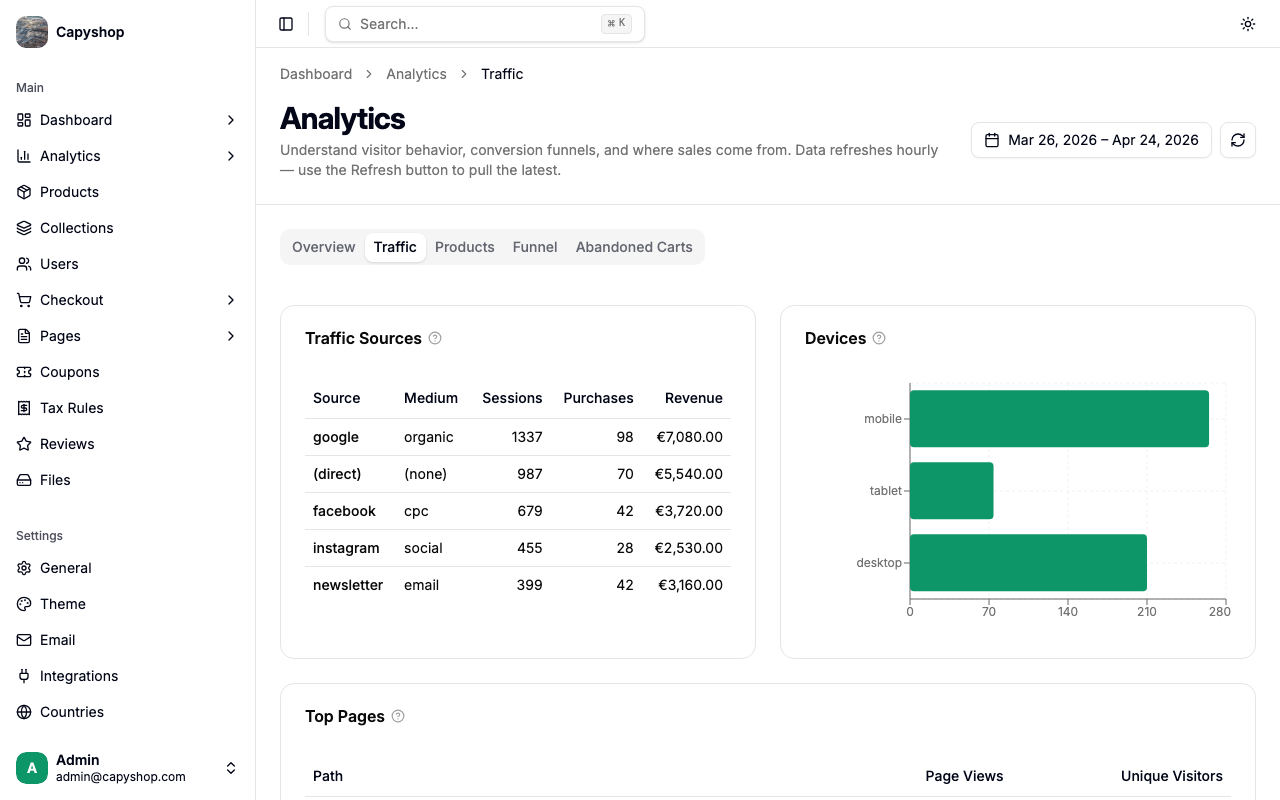
Task: Click Dashboard in the breadcrumb
Action: pos(316,74)
